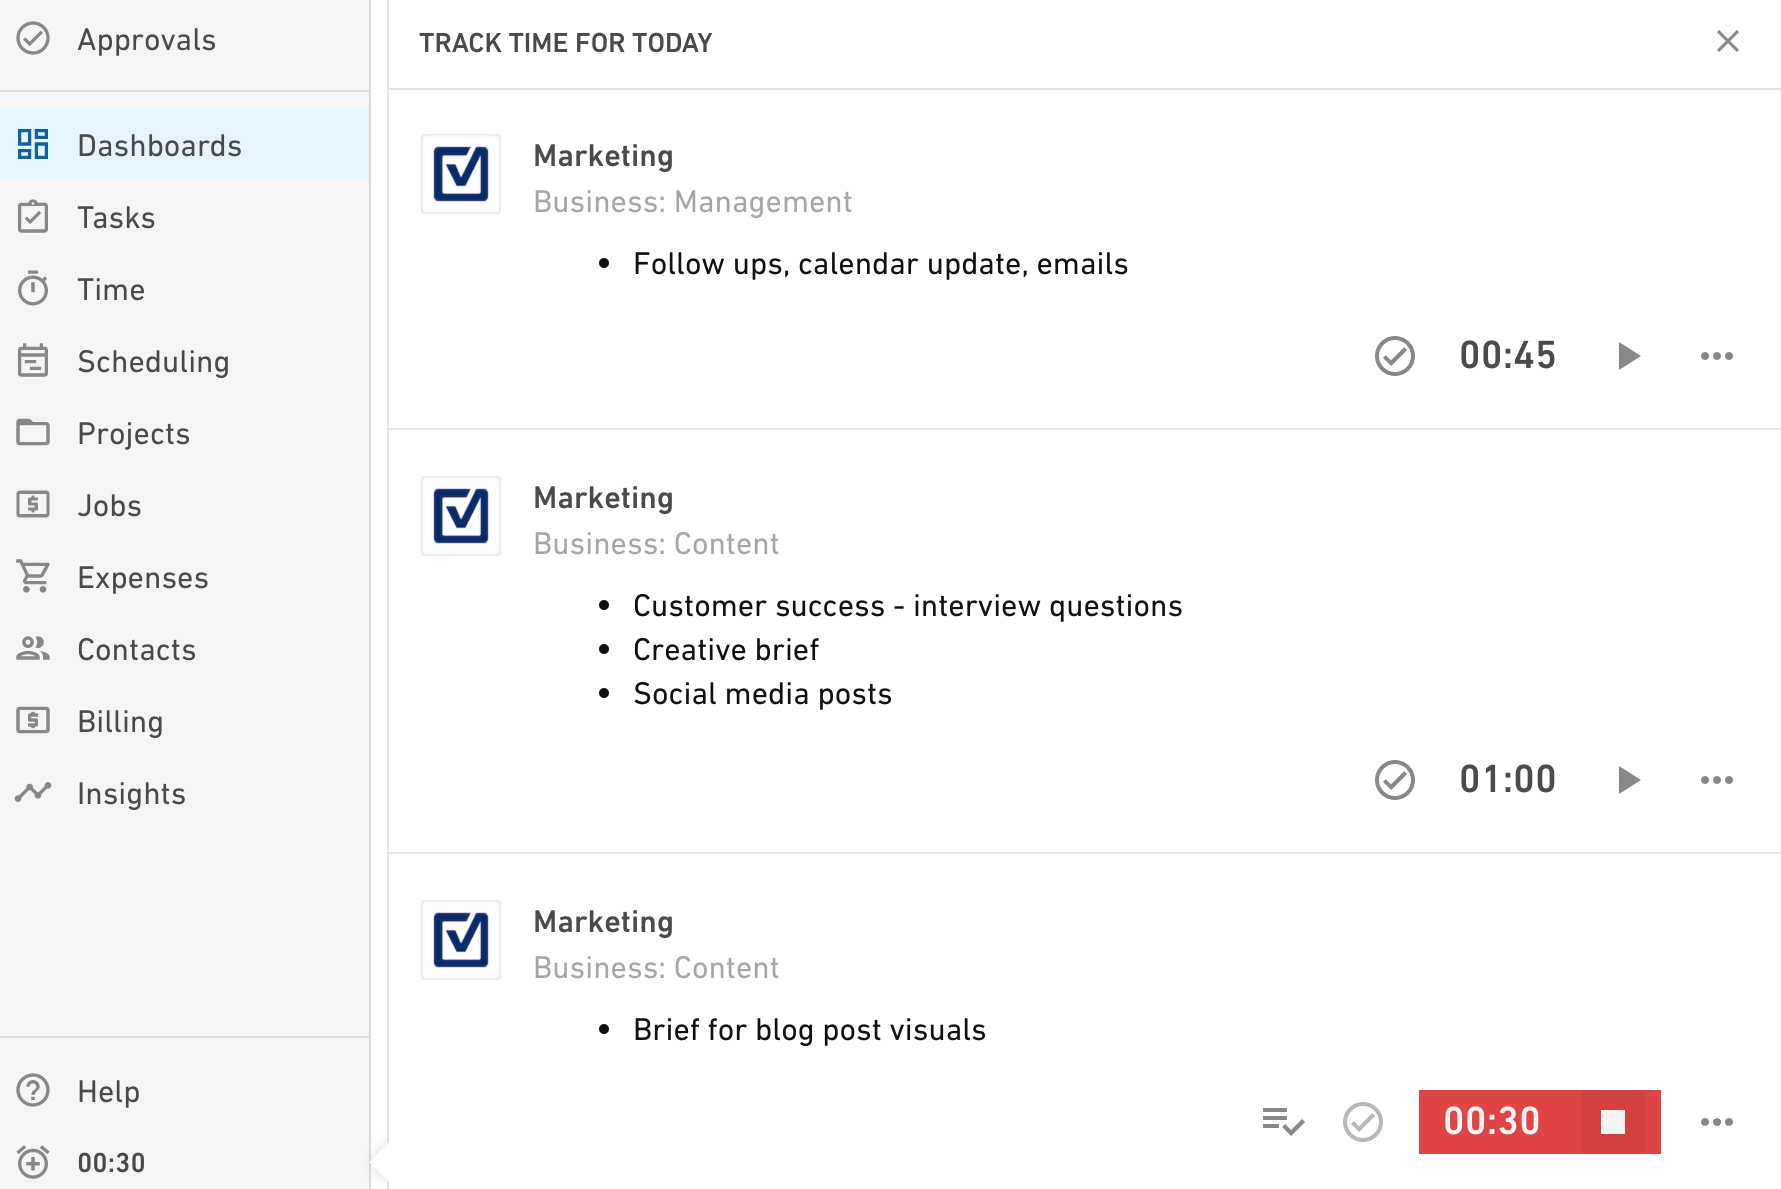1781x1189 pixels.
Task: Open the Help question mark icon
Action: tap(33, 1090)
